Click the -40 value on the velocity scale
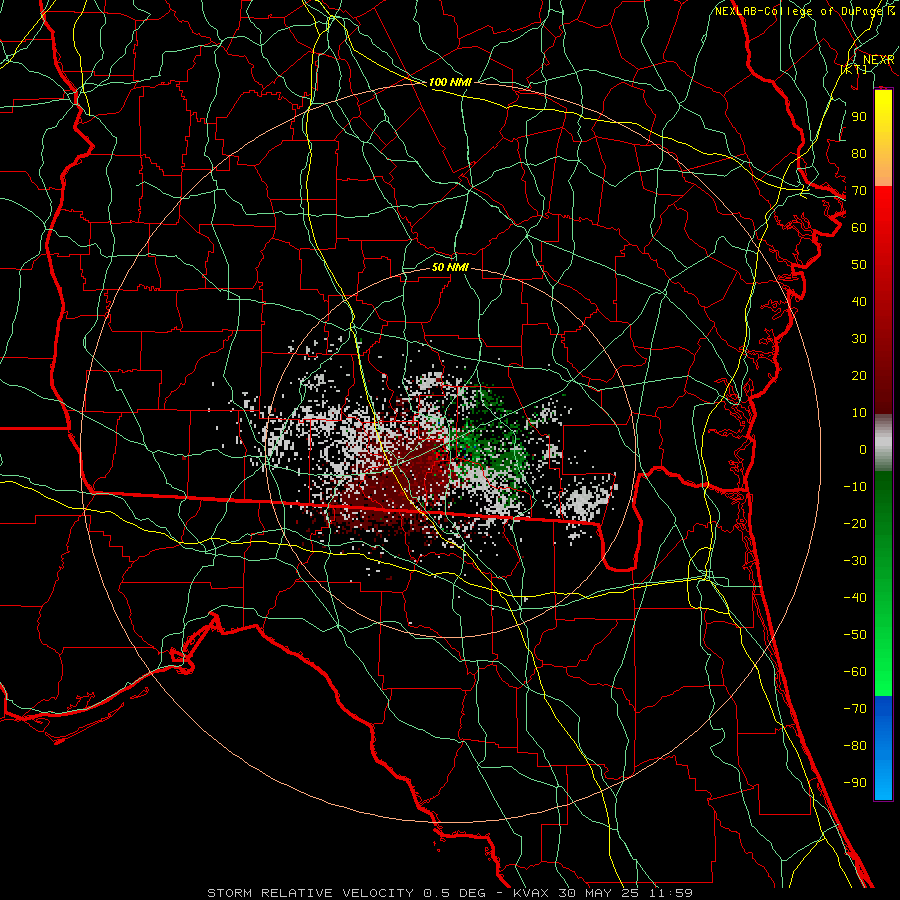The height and width of the screenshot is (900, 900). tap(855, 598)
